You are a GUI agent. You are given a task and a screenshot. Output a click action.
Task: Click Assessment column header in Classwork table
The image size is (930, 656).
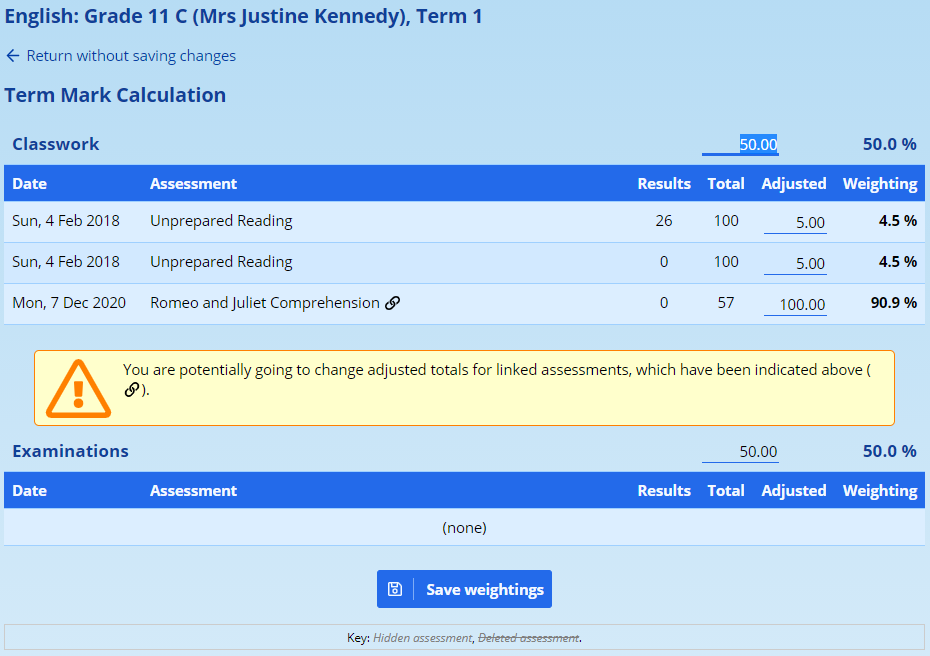click(x=193, y=184)
